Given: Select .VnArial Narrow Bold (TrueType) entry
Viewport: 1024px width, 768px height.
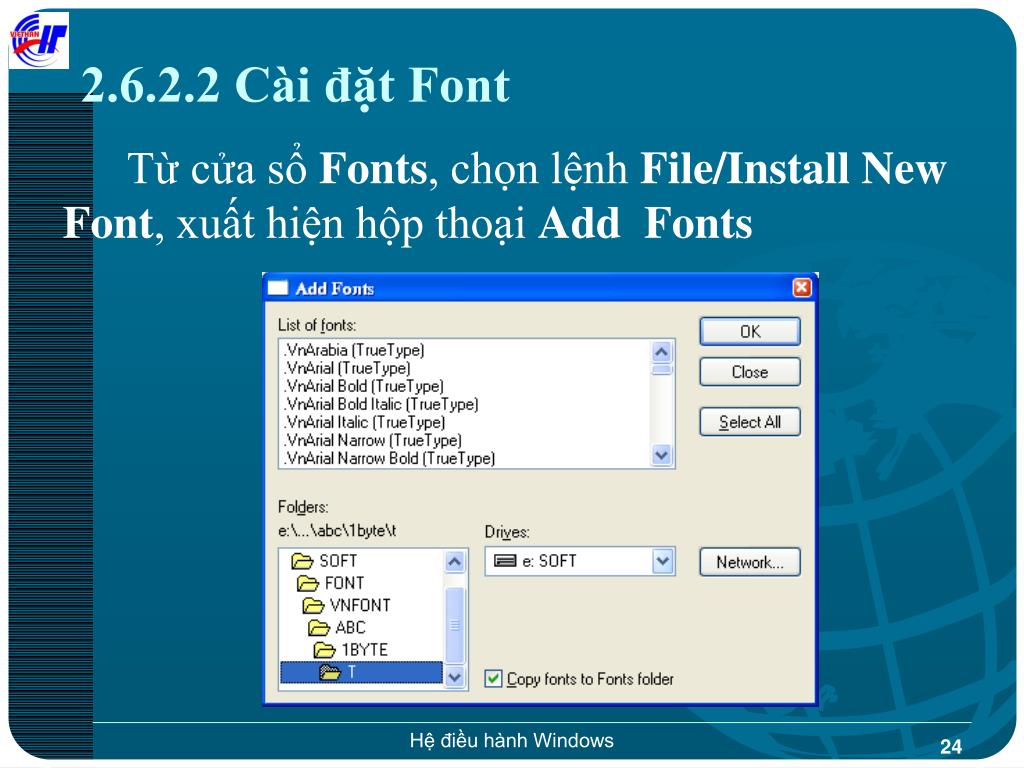Looking at the screenshot, I should 390,458.
